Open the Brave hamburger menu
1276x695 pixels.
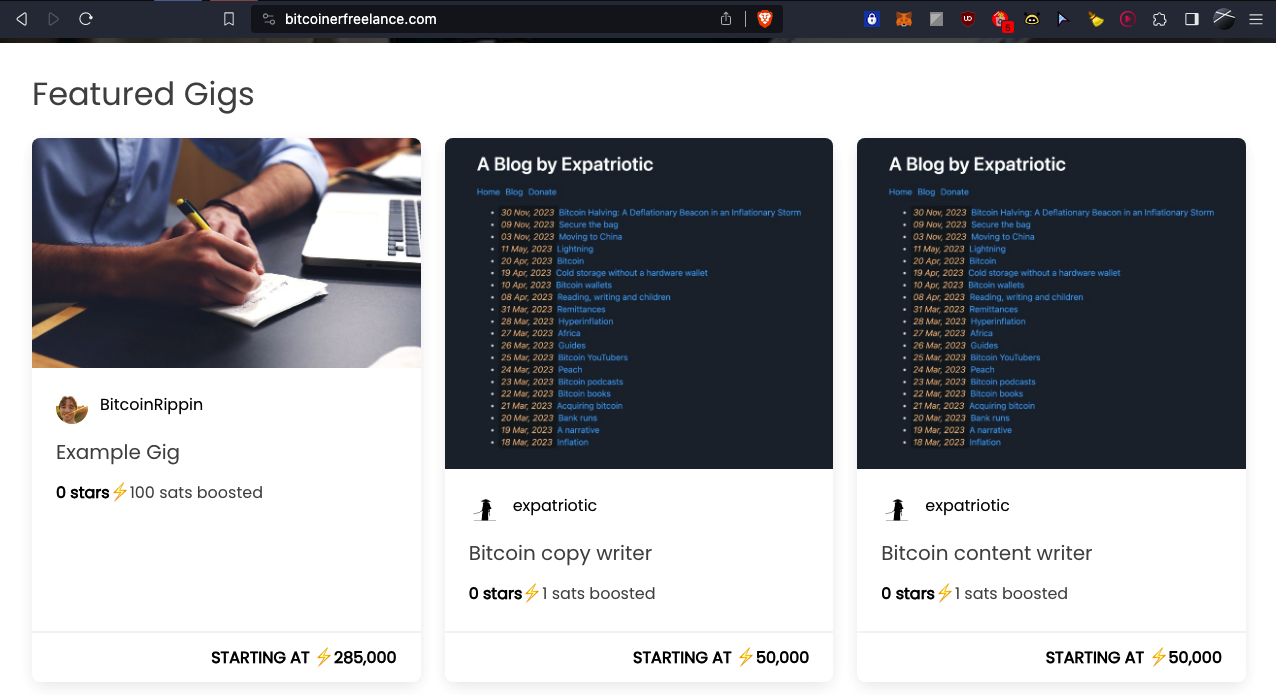point(1255,19)
